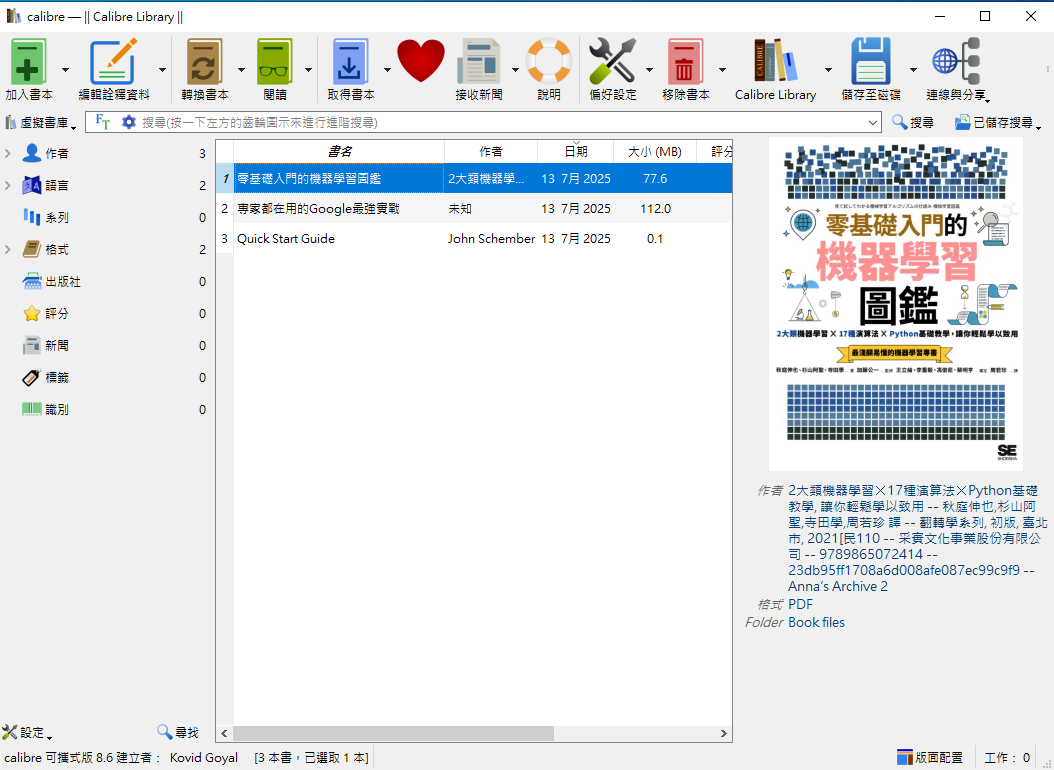This screenshot has width=1054, height=770.
Task: Open dropdown arrow beside 加入書本
Action: [x=65, y=69]
